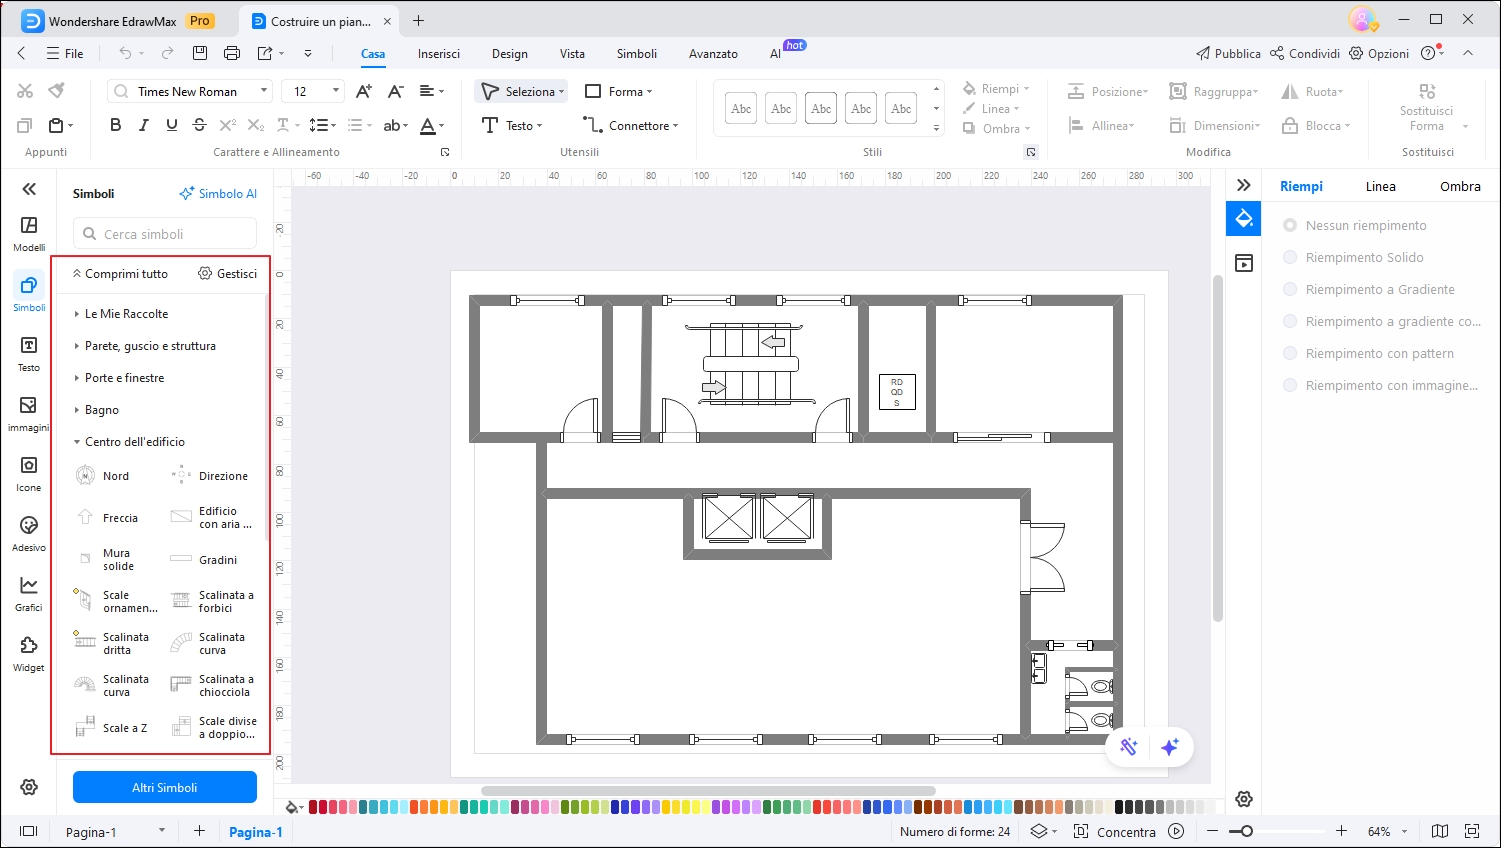Open the Grafici charts panel
The height and width of the screenshot is (848, 1501).
(x=29, y=592)
